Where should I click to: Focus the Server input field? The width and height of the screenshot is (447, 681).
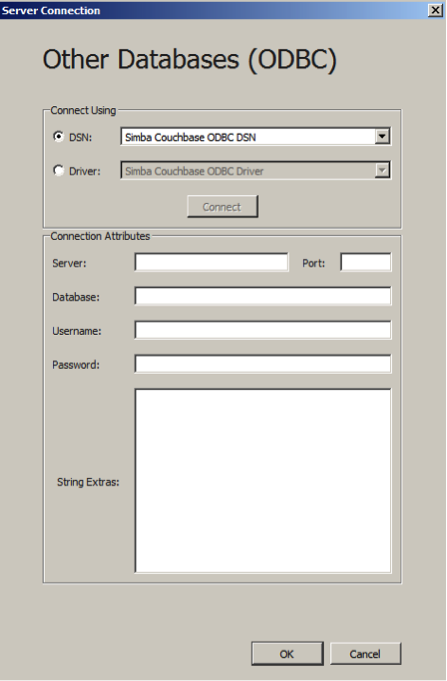click(211, 262)
